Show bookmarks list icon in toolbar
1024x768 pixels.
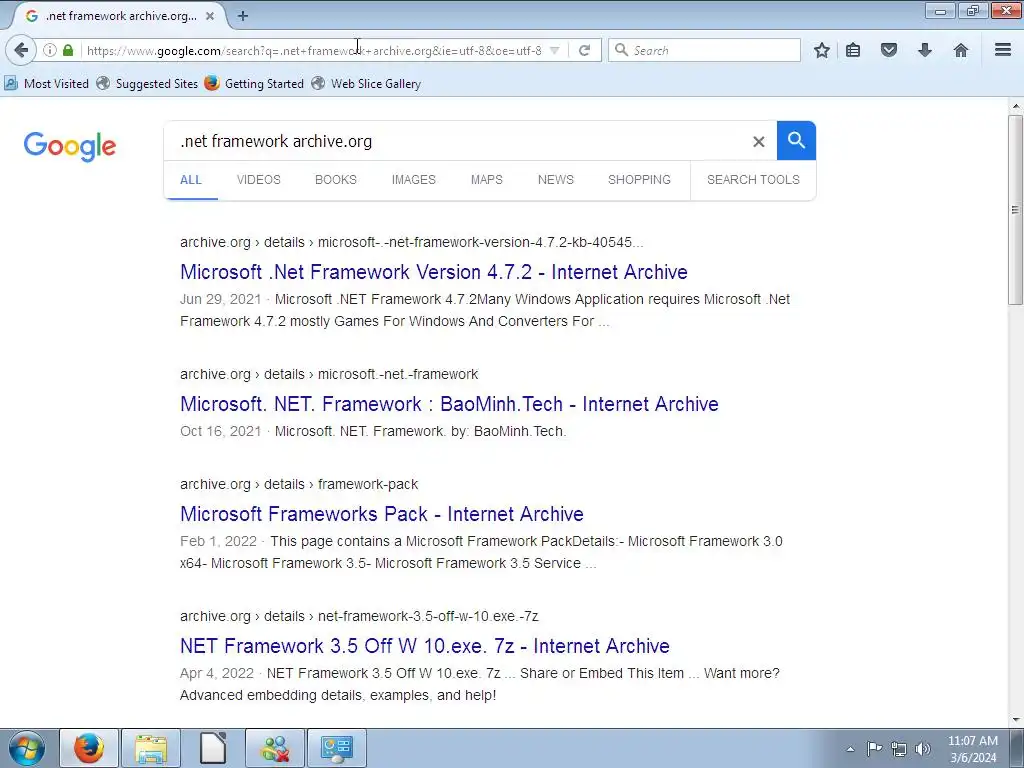click(853, 50)
